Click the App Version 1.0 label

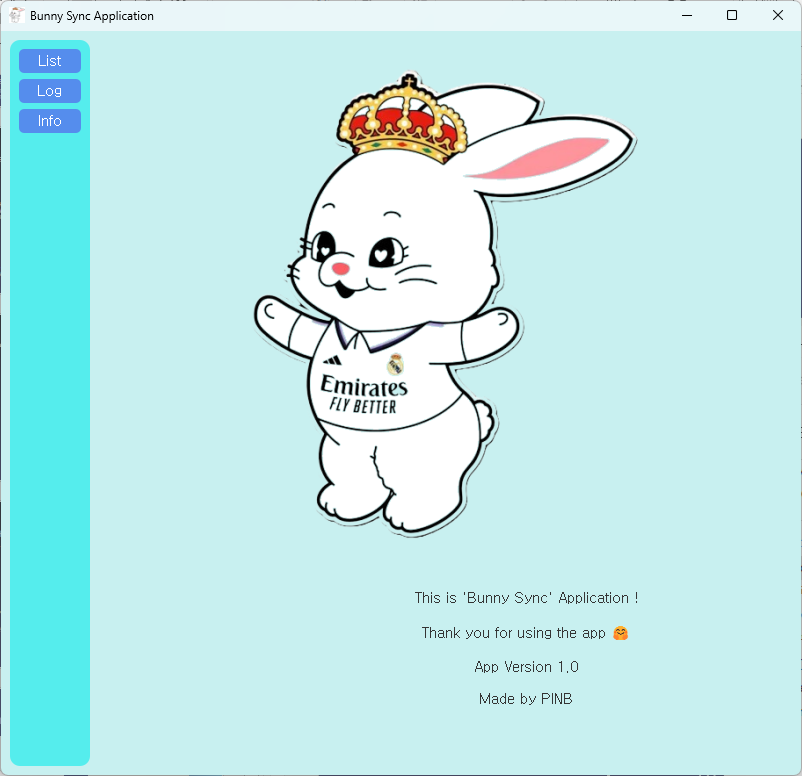pyautogui.click(x=526, y=667)
